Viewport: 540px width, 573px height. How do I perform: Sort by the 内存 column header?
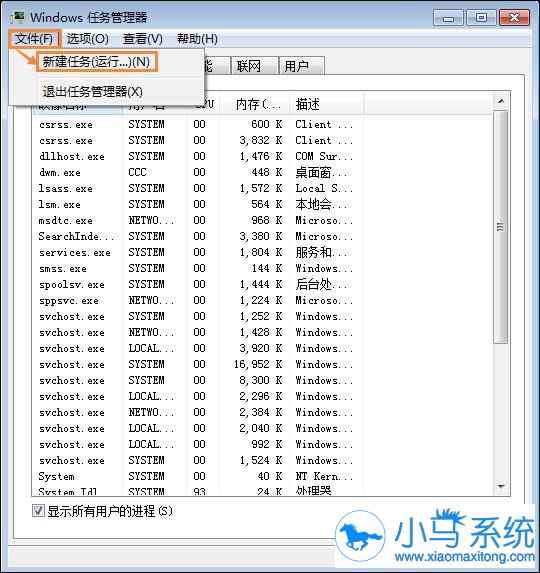coord(255,105)
